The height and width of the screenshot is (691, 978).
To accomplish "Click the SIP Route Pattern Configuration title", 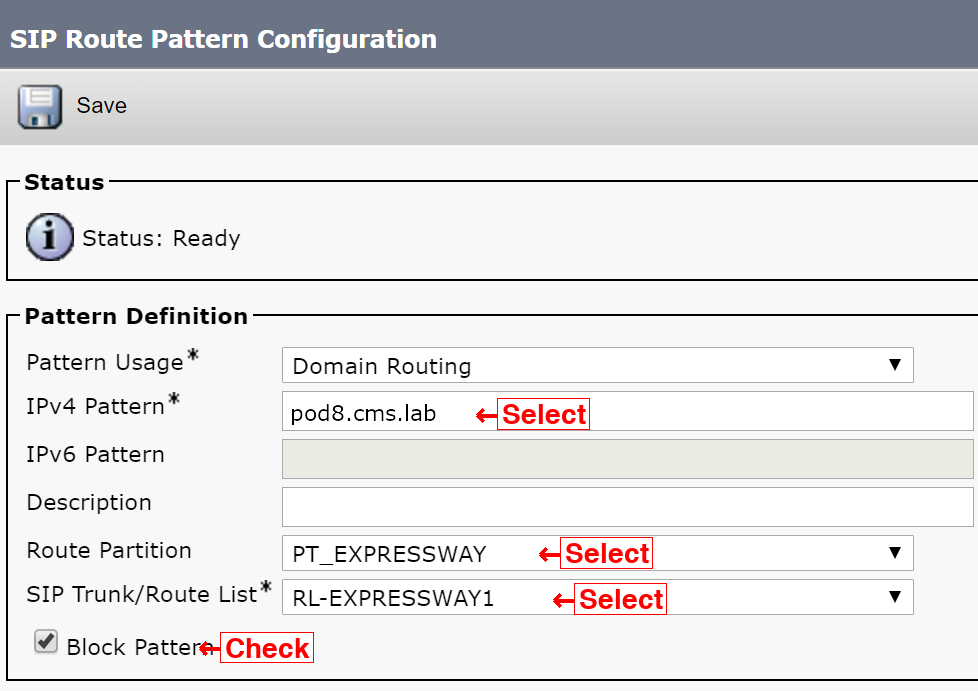I will (x=223, y=39).
